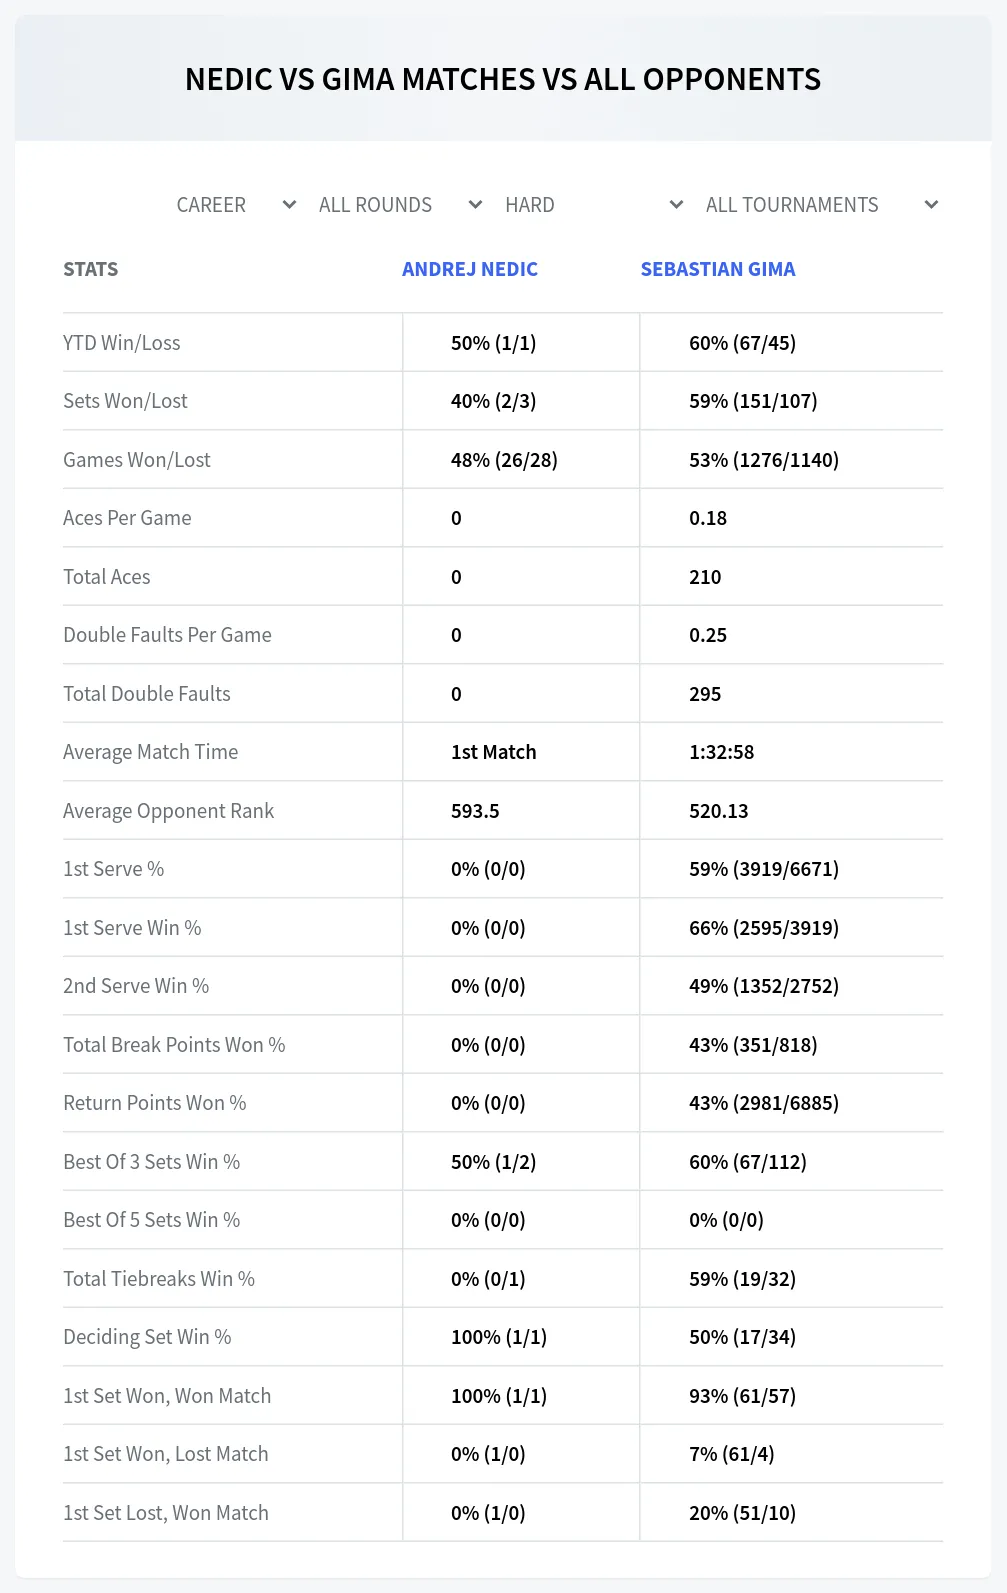Click the chevron next to ALL ROUNDS
The width and height of the screenshot is (1007, 1593).
[x=475, y=205]
